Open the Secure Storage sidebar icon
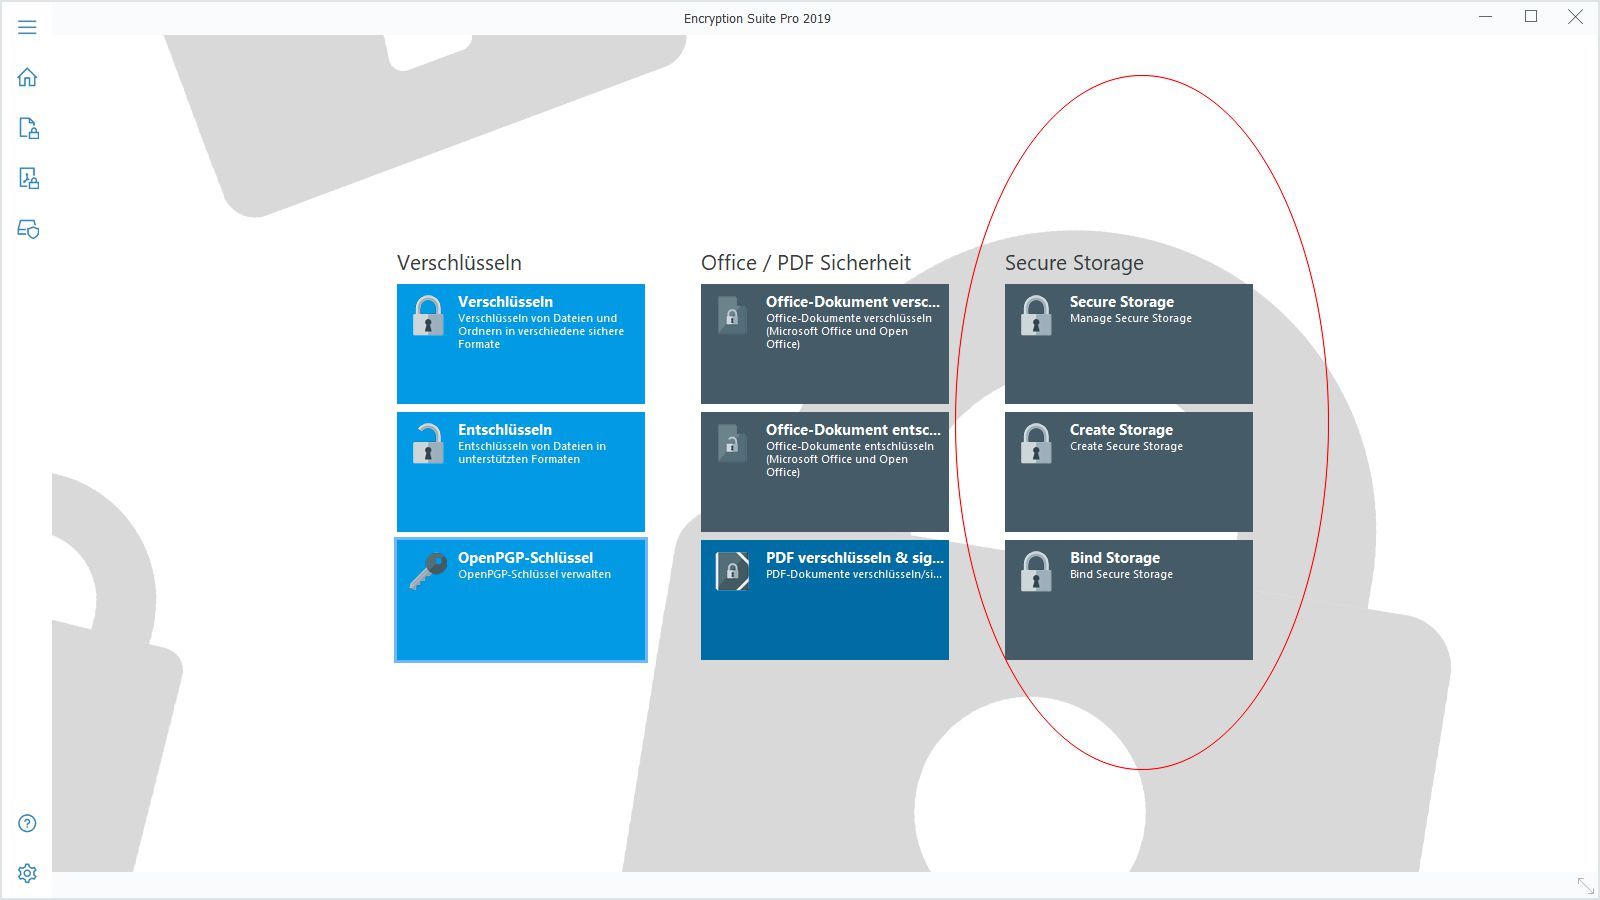 pos(28,229)
